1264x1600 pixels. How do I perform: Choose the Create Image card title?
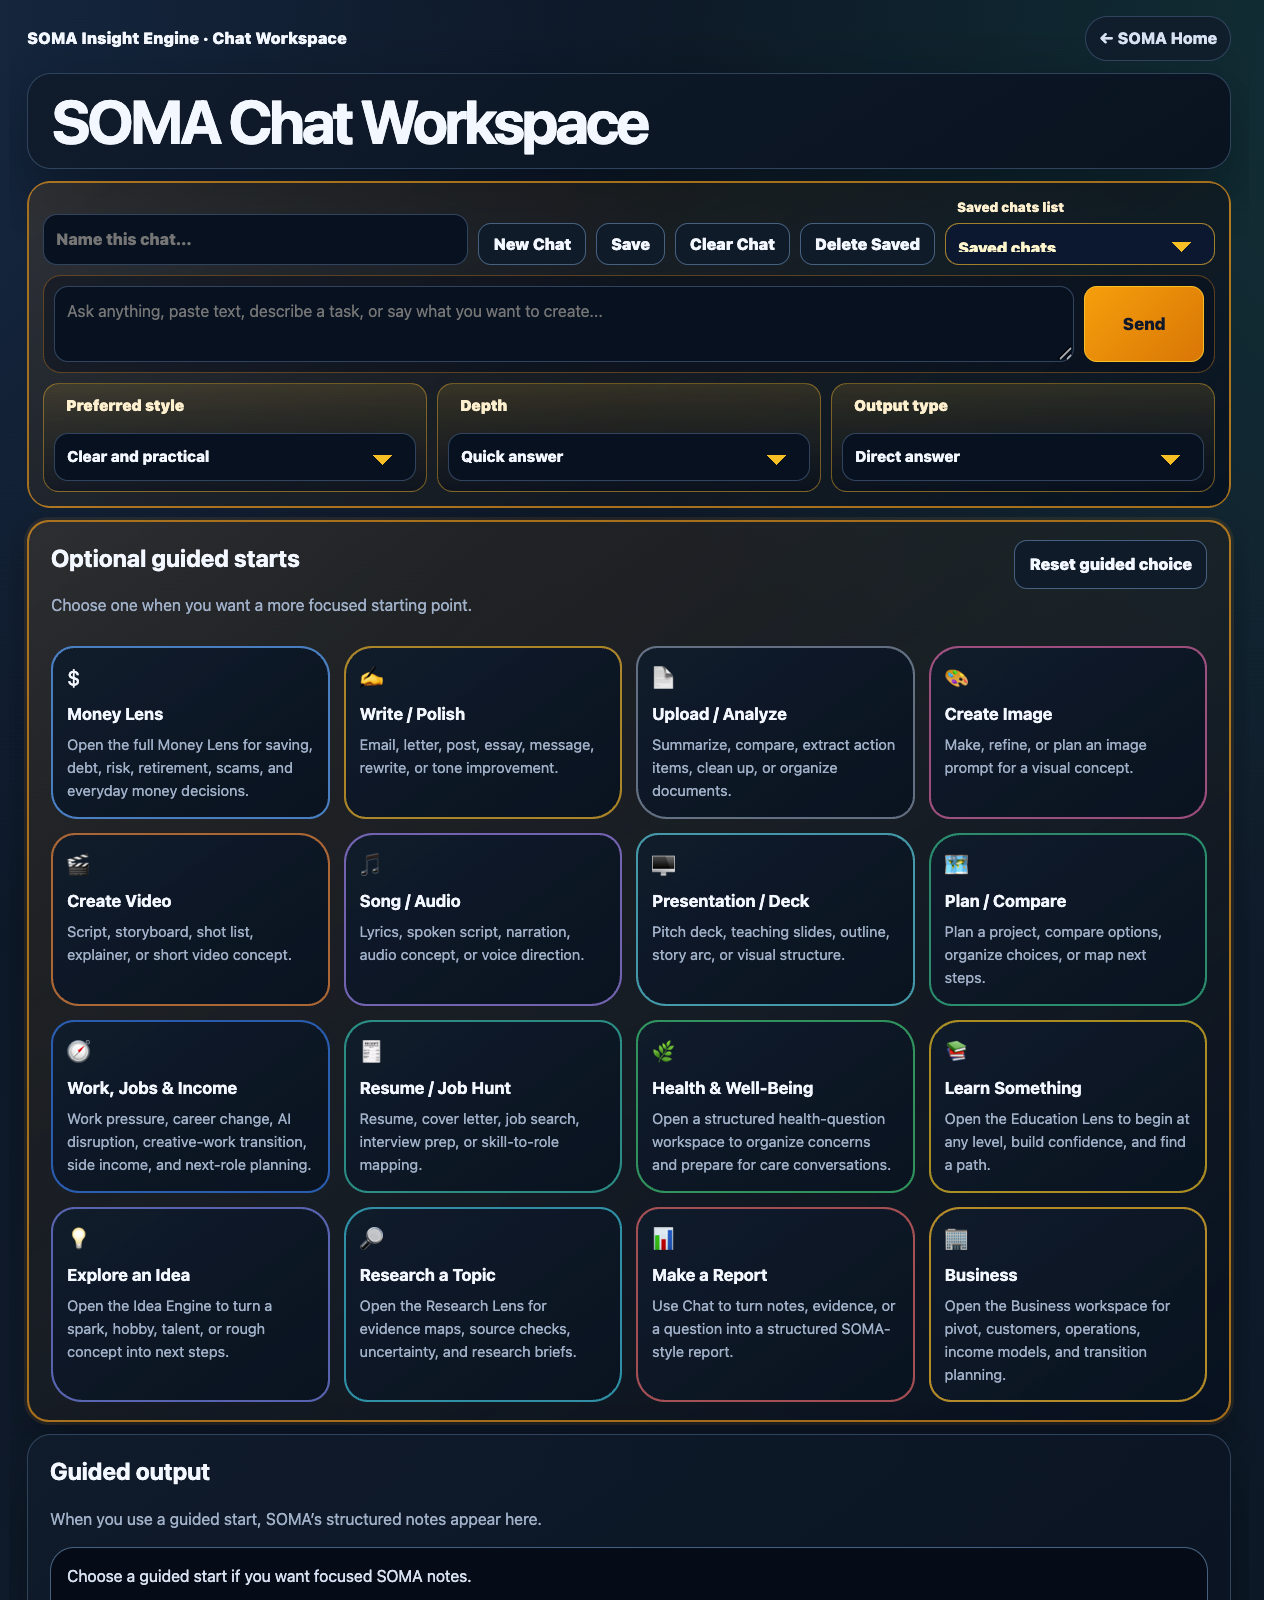pos(998,714)
